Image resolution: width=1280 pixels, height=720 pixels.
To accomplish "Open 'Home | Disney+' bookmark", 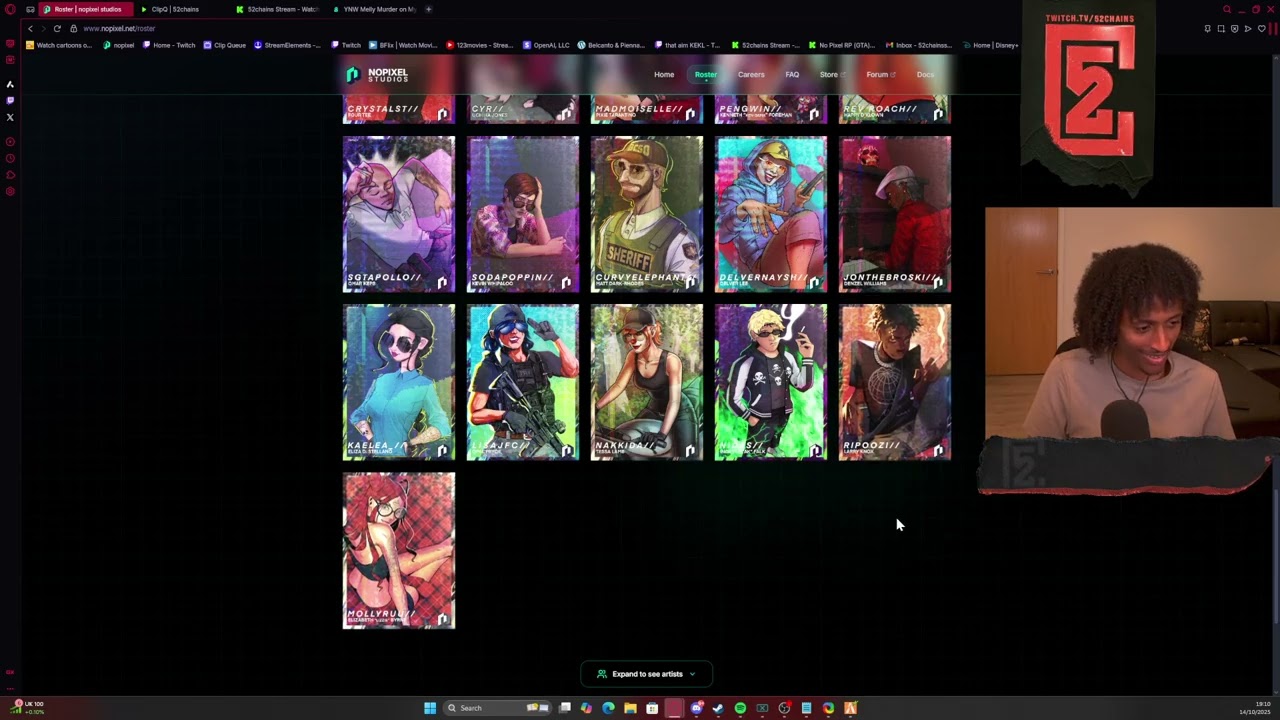I will (x=990, y=45).
